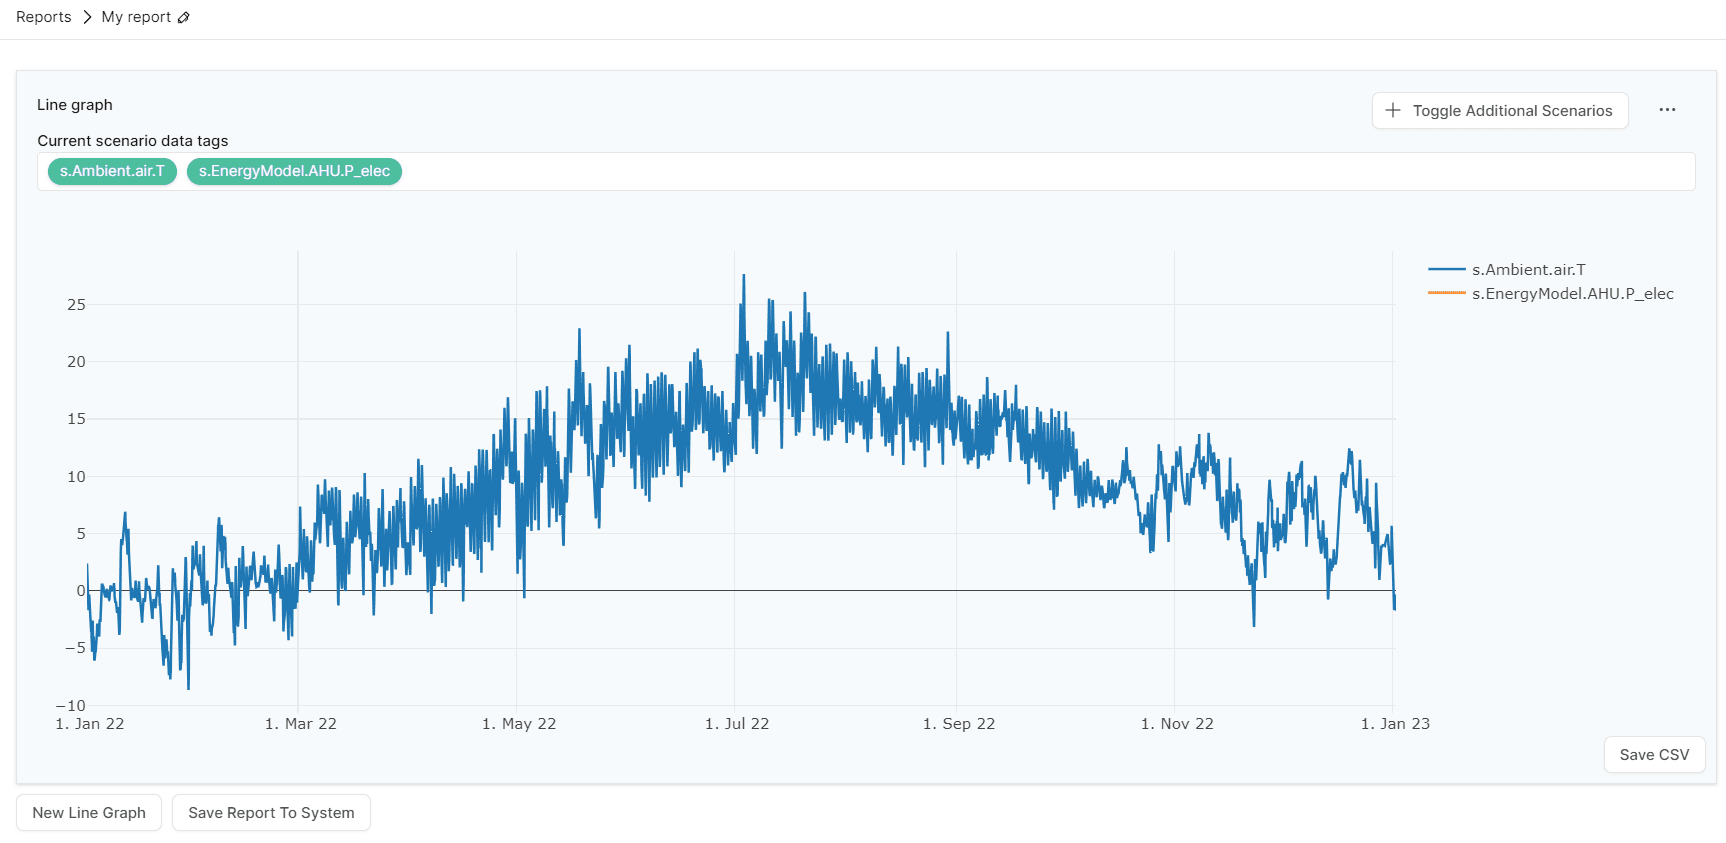Screen dimensions: 1726x843
Task: Click New Line Graph button
Action: click(89, 813)
